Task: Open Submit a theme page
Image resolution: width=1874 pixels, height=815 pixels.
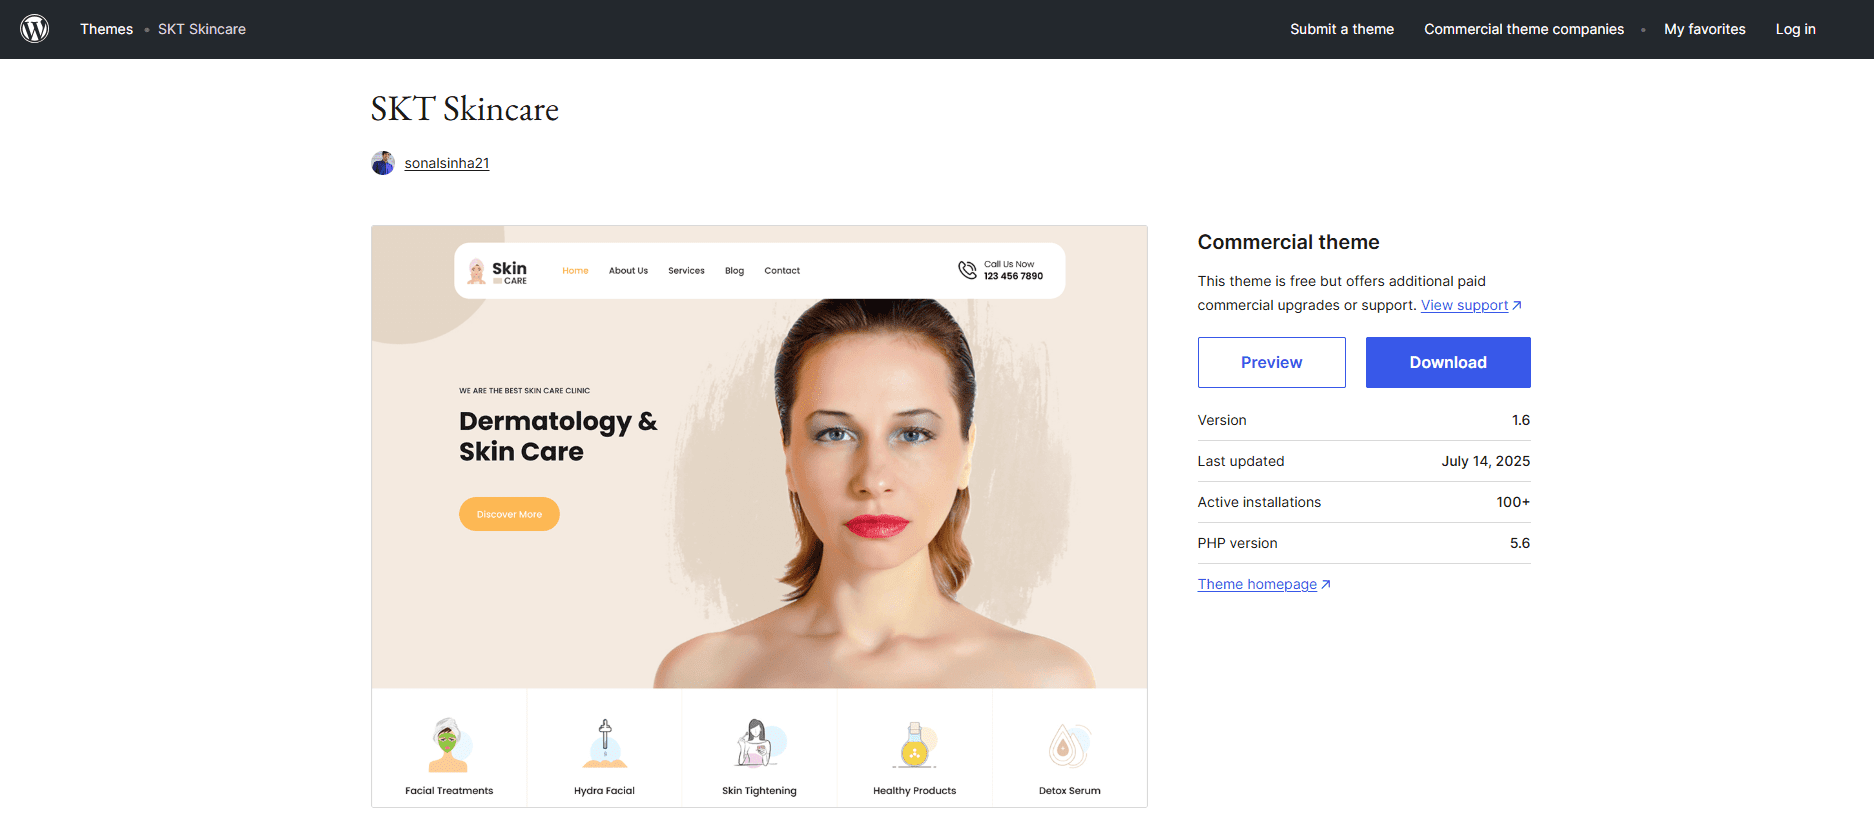Action: pyautogui.click(x=1342, y=29)
